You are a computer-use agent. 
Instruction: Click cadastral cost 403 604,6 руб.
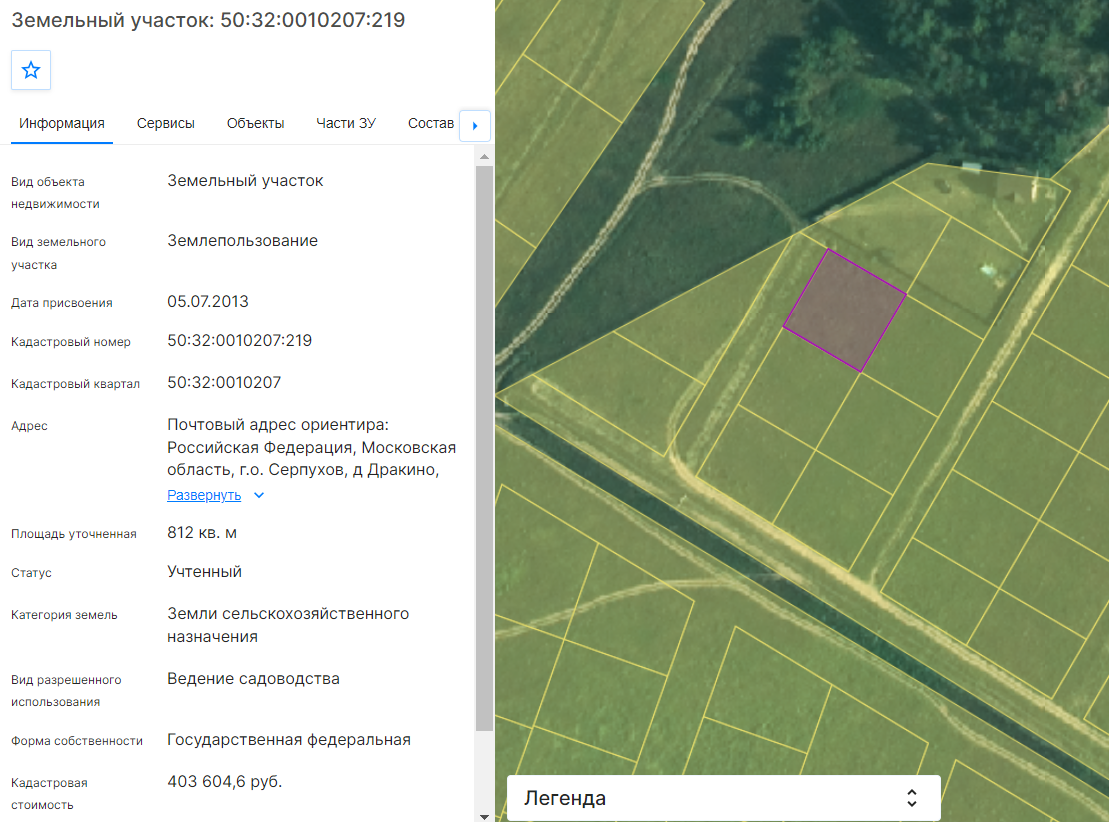coord(224,782)
